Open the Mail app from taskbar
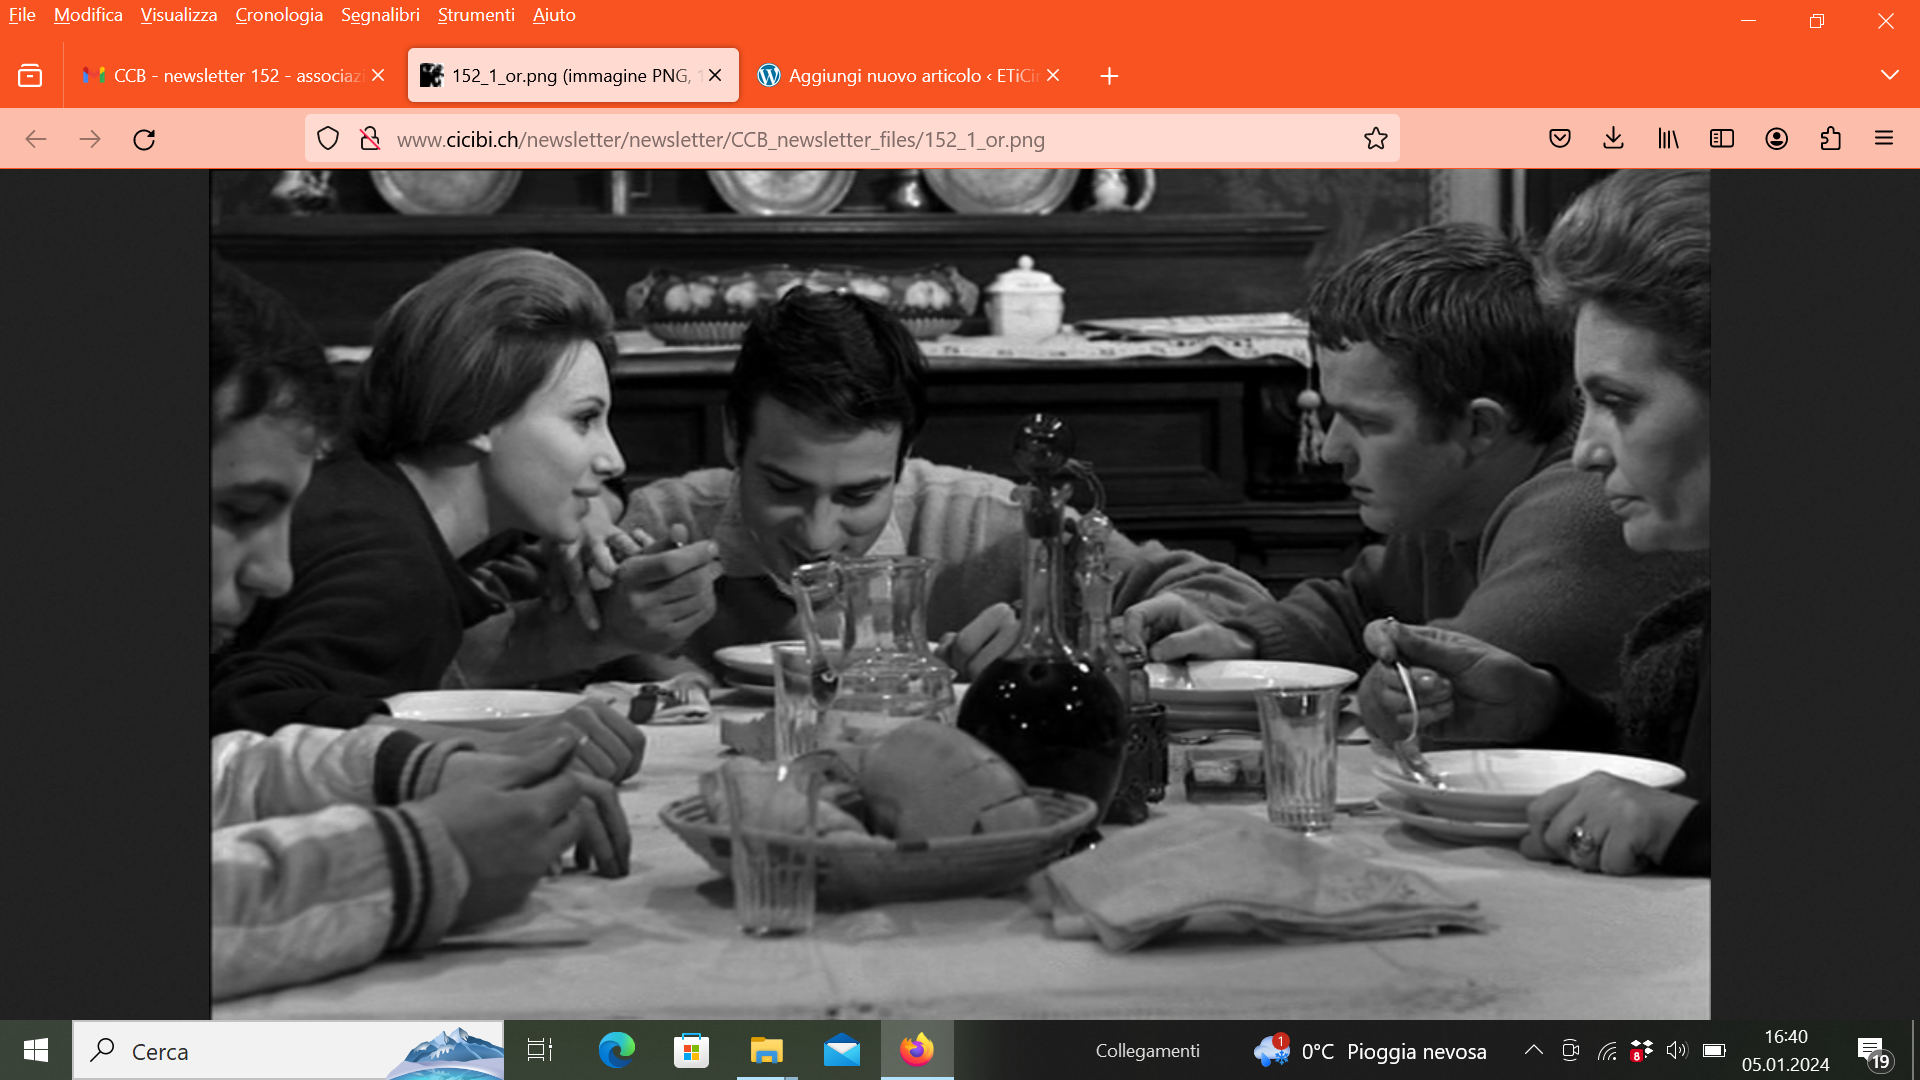Viewport: 1920px width, 1080px height. tap(842, 1050)
